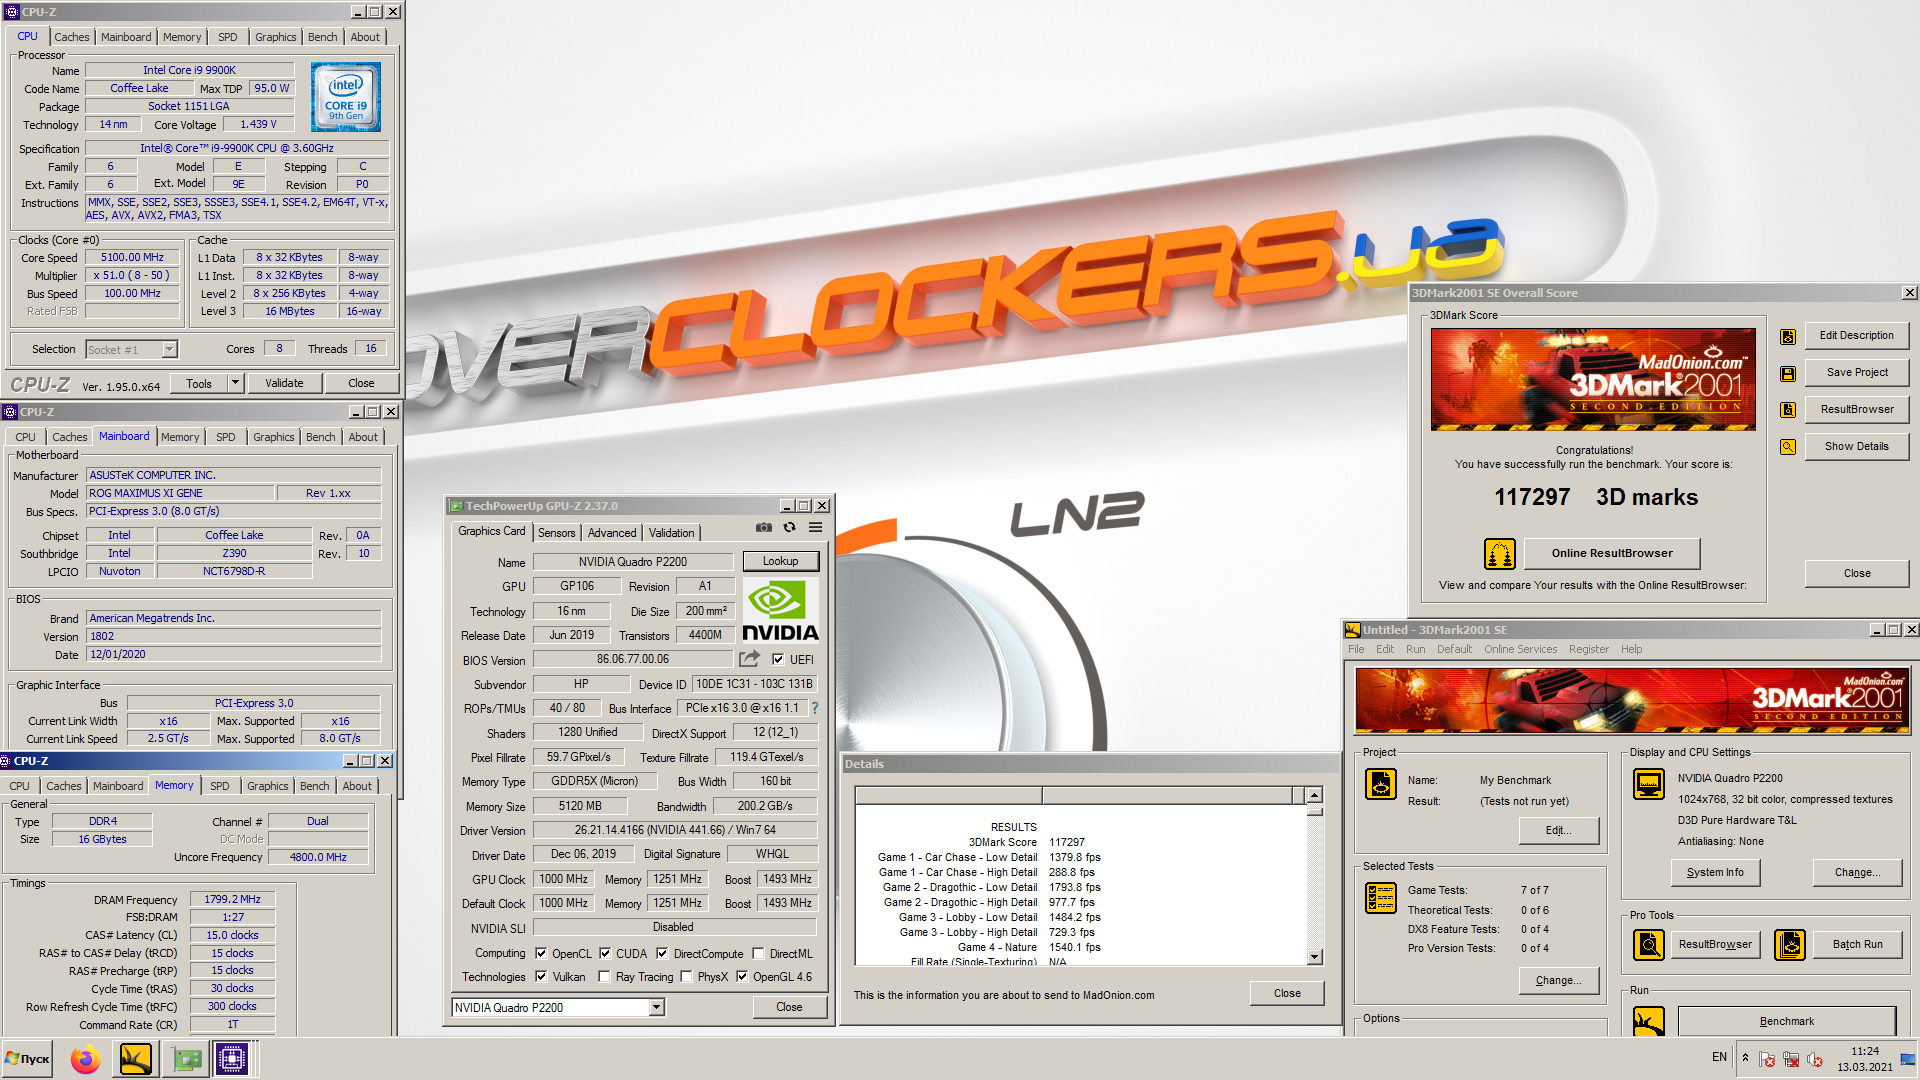The image size is (1920, 1080).
Task: Switch to 3DMark2001 taskbar button
Action: coord(135,1058)
